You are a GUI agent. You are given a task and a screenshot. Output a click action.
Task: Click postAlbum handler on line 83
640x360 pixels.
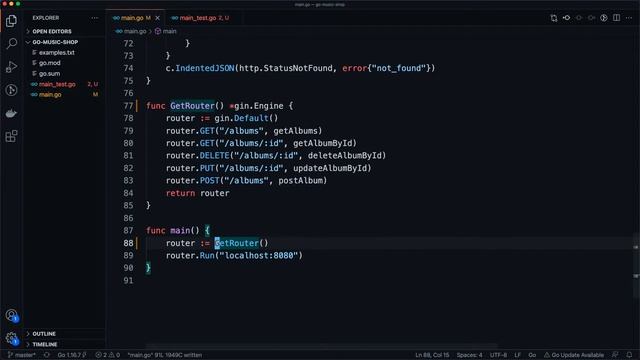[300, 180]
